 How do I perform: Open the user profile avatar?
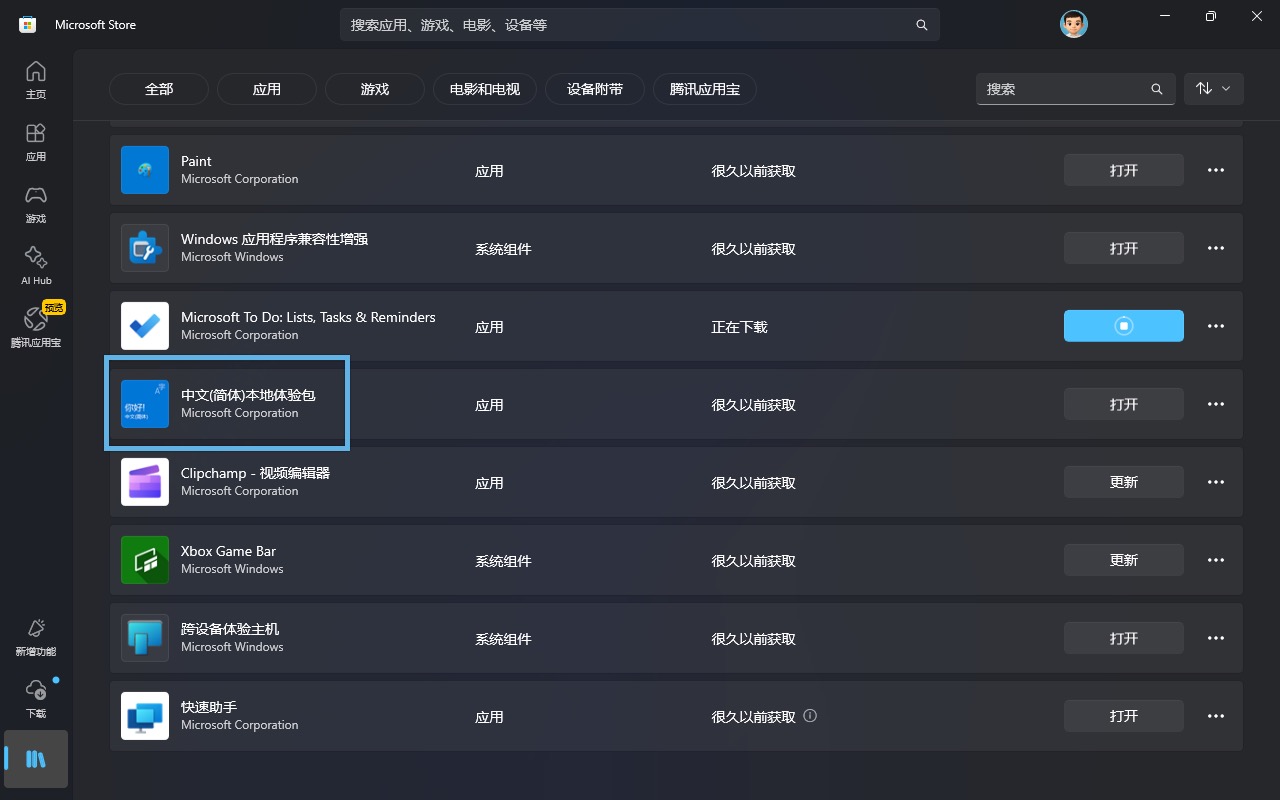tap(1074, 24)
